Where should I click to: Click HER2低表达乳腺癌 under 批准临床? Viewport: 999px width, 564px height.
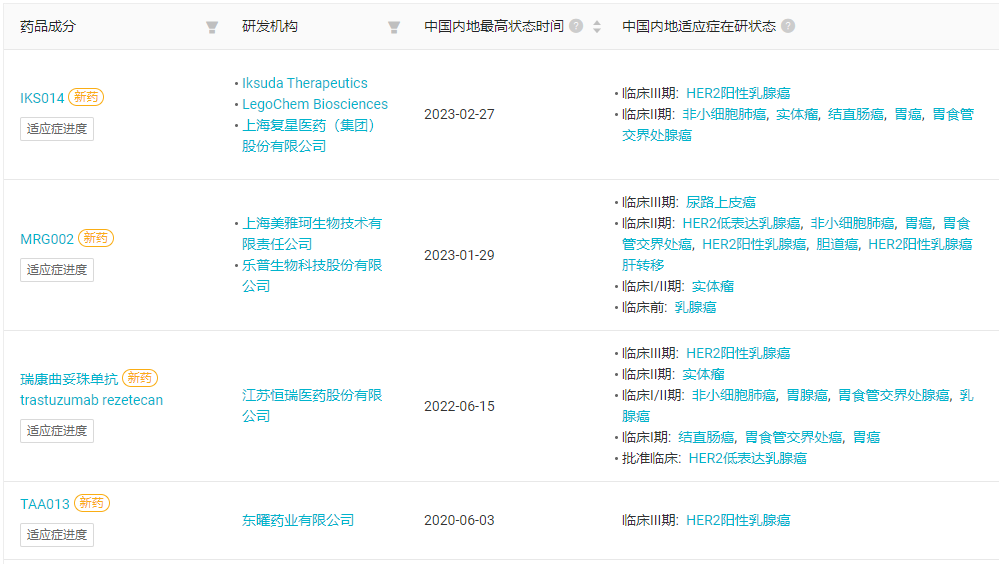coord(747,458)
